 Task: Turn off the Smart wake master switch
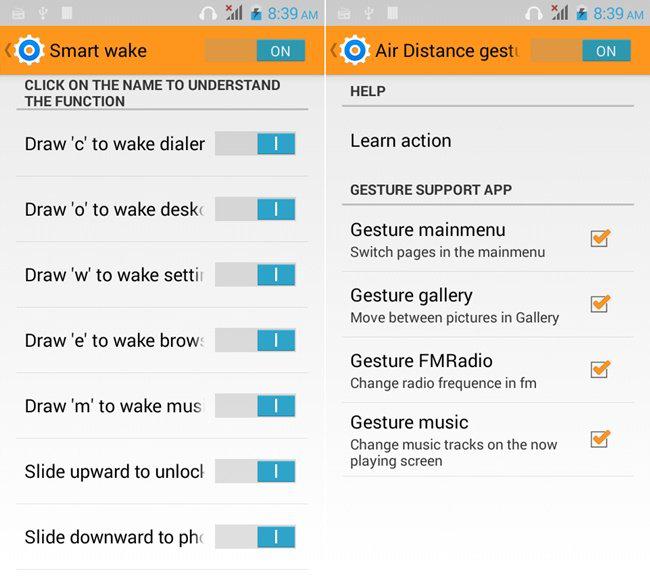(255, 51)
